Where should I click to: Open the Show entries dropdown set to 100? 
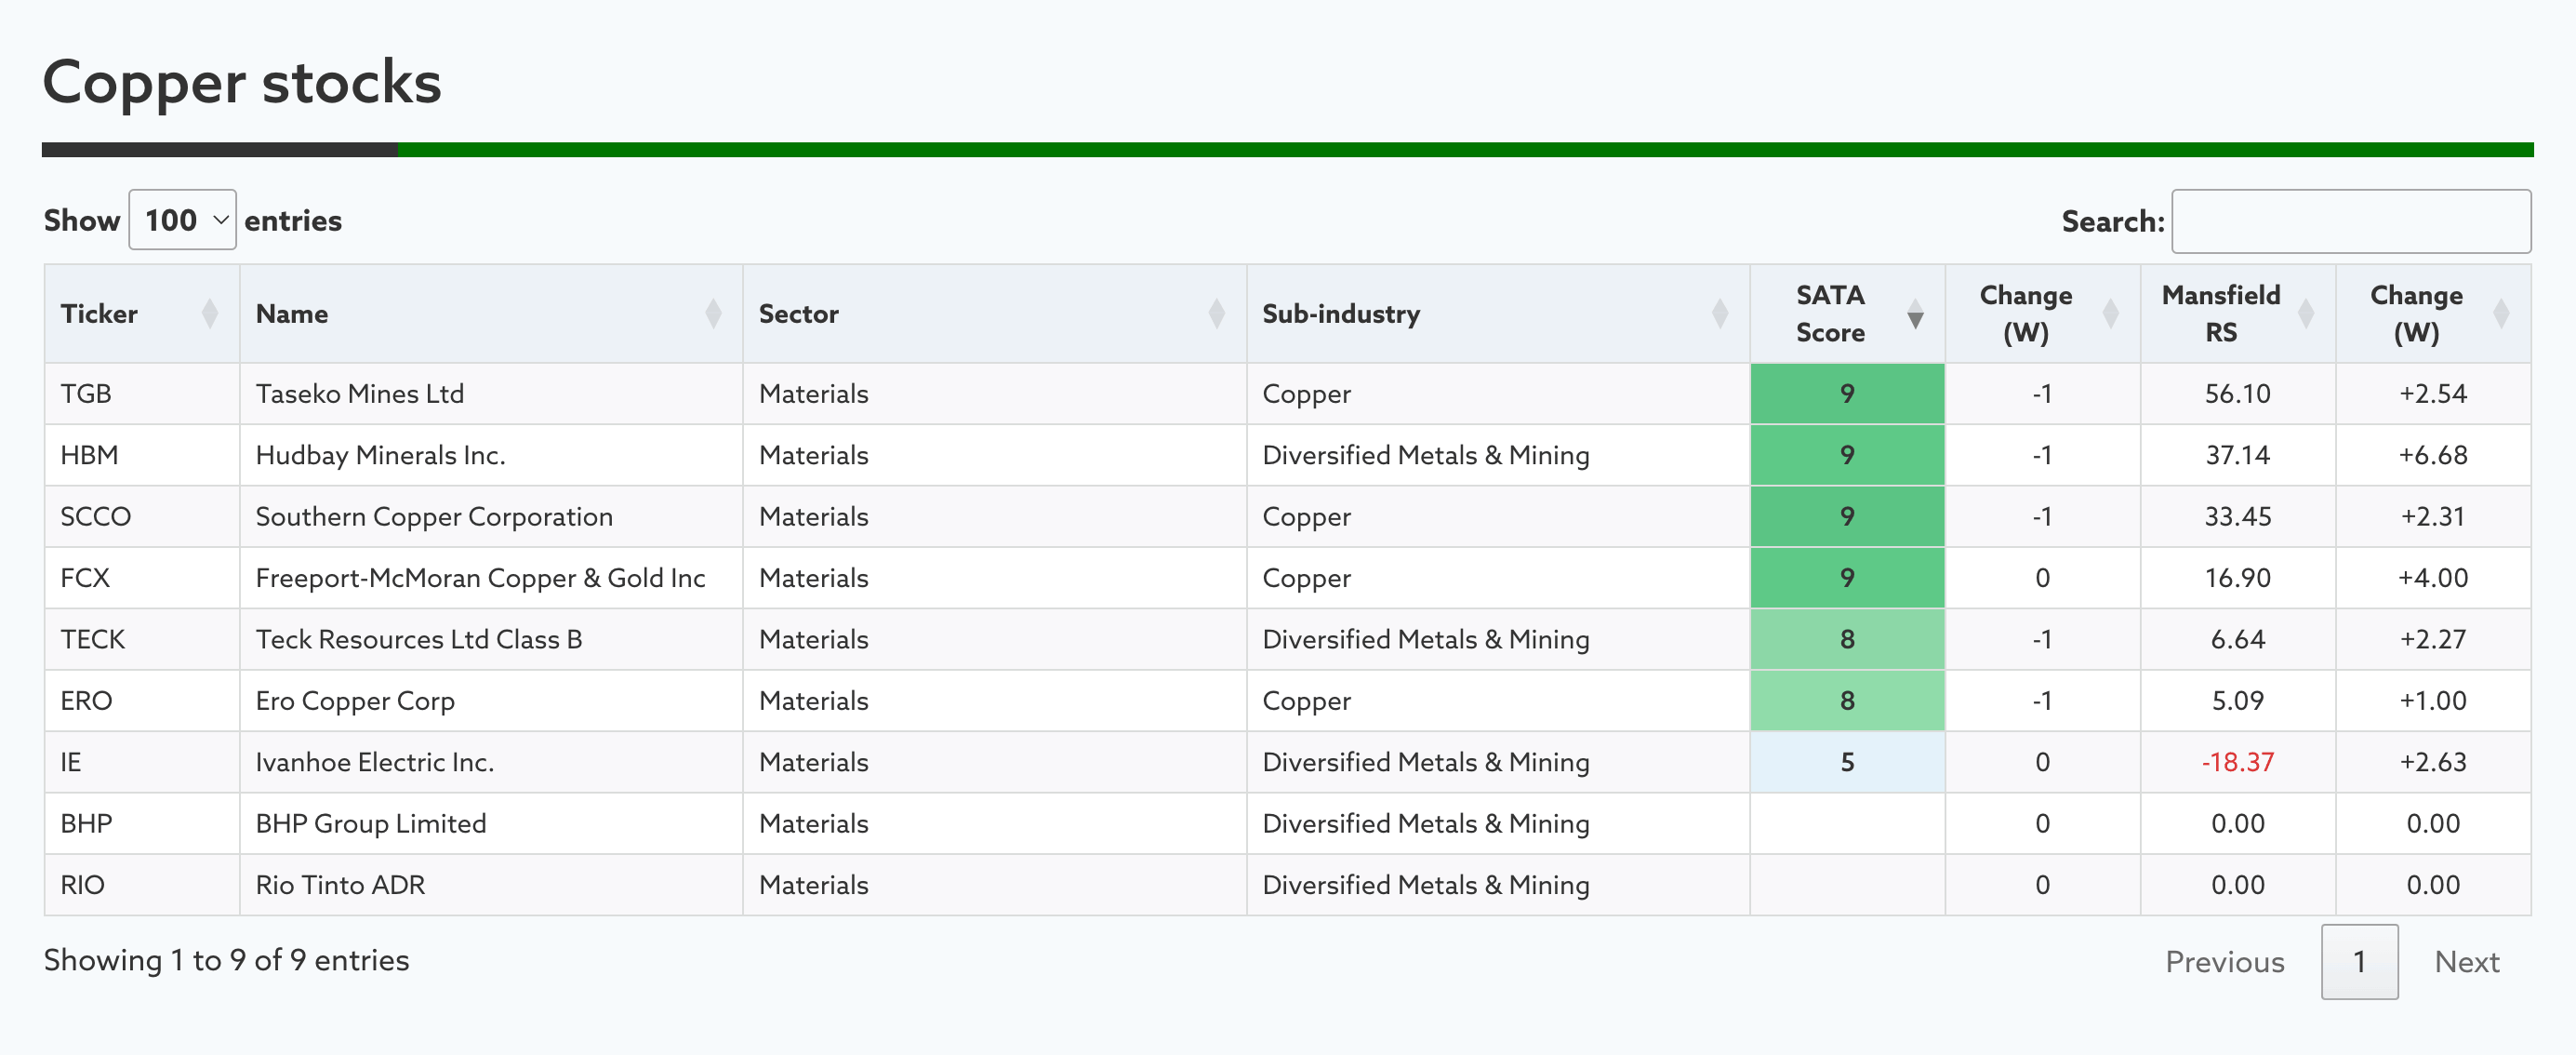coord(183,220)
